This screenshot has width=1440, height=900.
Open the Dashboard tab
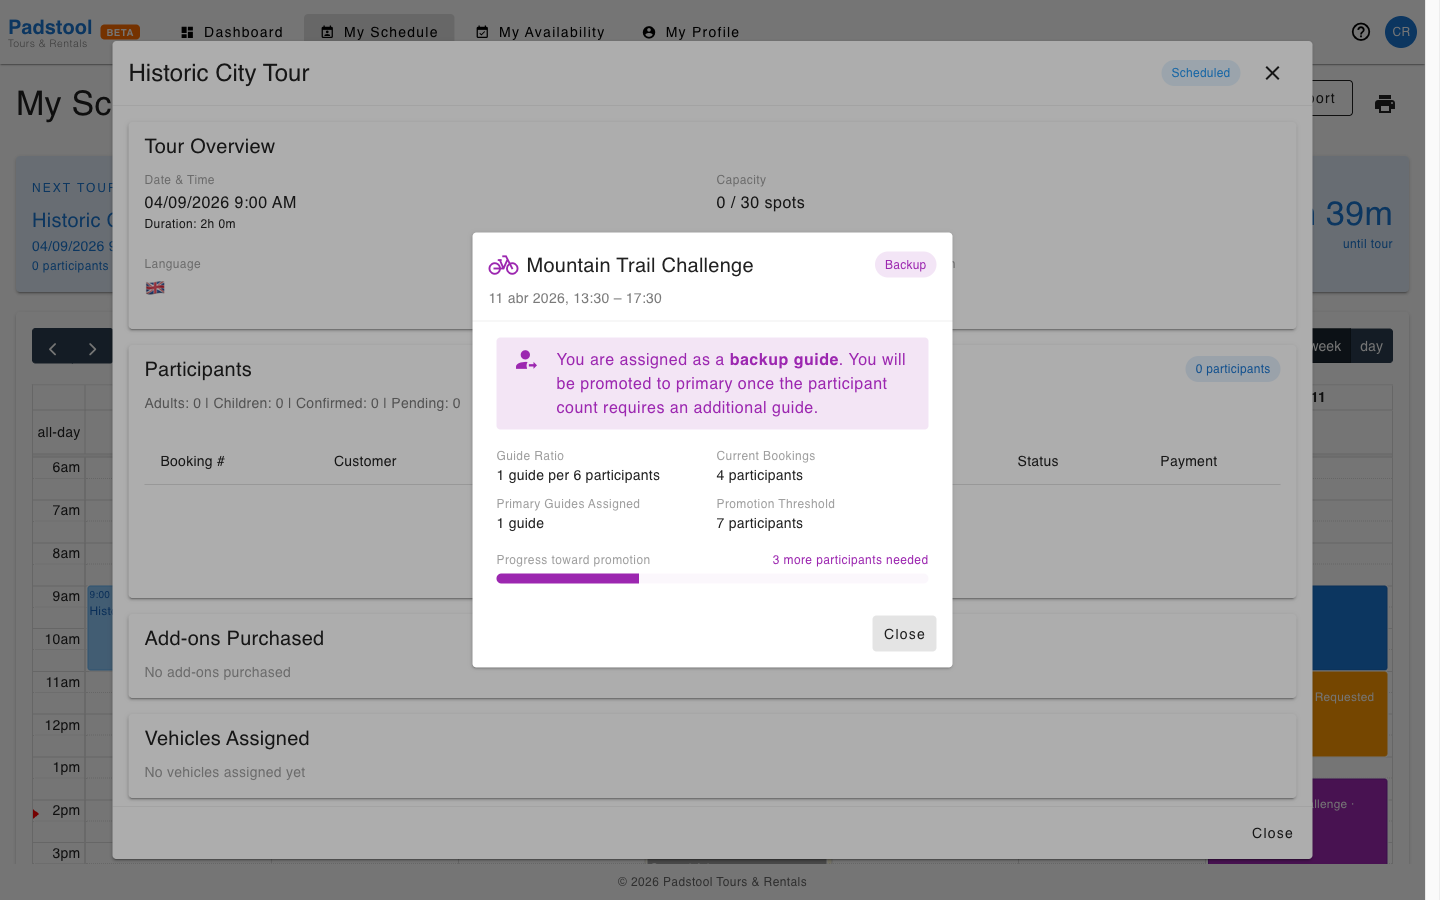click(x=232, y=32)
